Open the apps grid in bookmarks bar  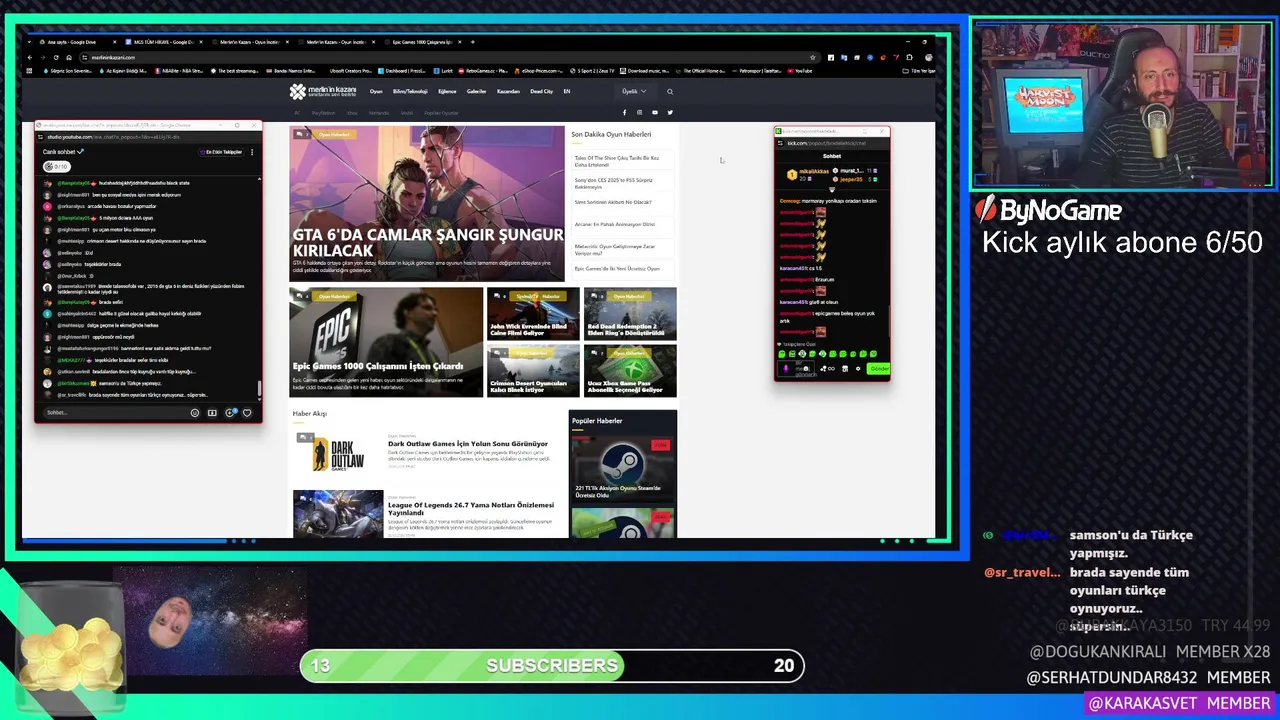[x=29, y=71]
